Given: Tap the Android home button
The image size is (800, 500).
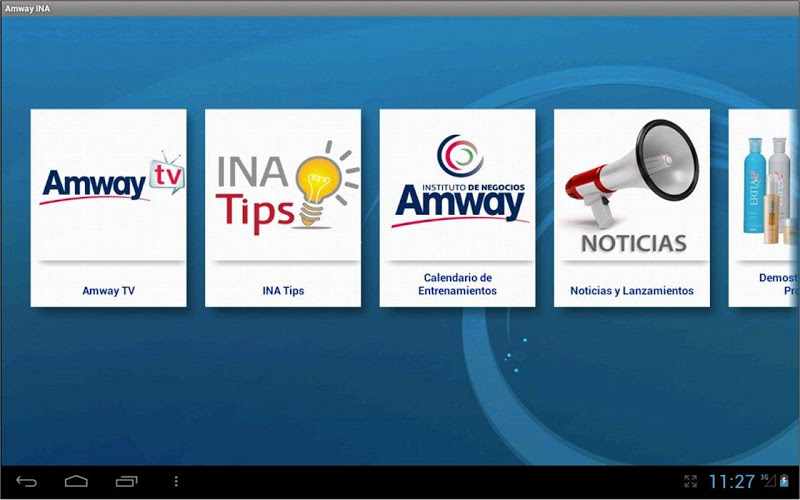Looking at the screenshot, I should (76, 481).
